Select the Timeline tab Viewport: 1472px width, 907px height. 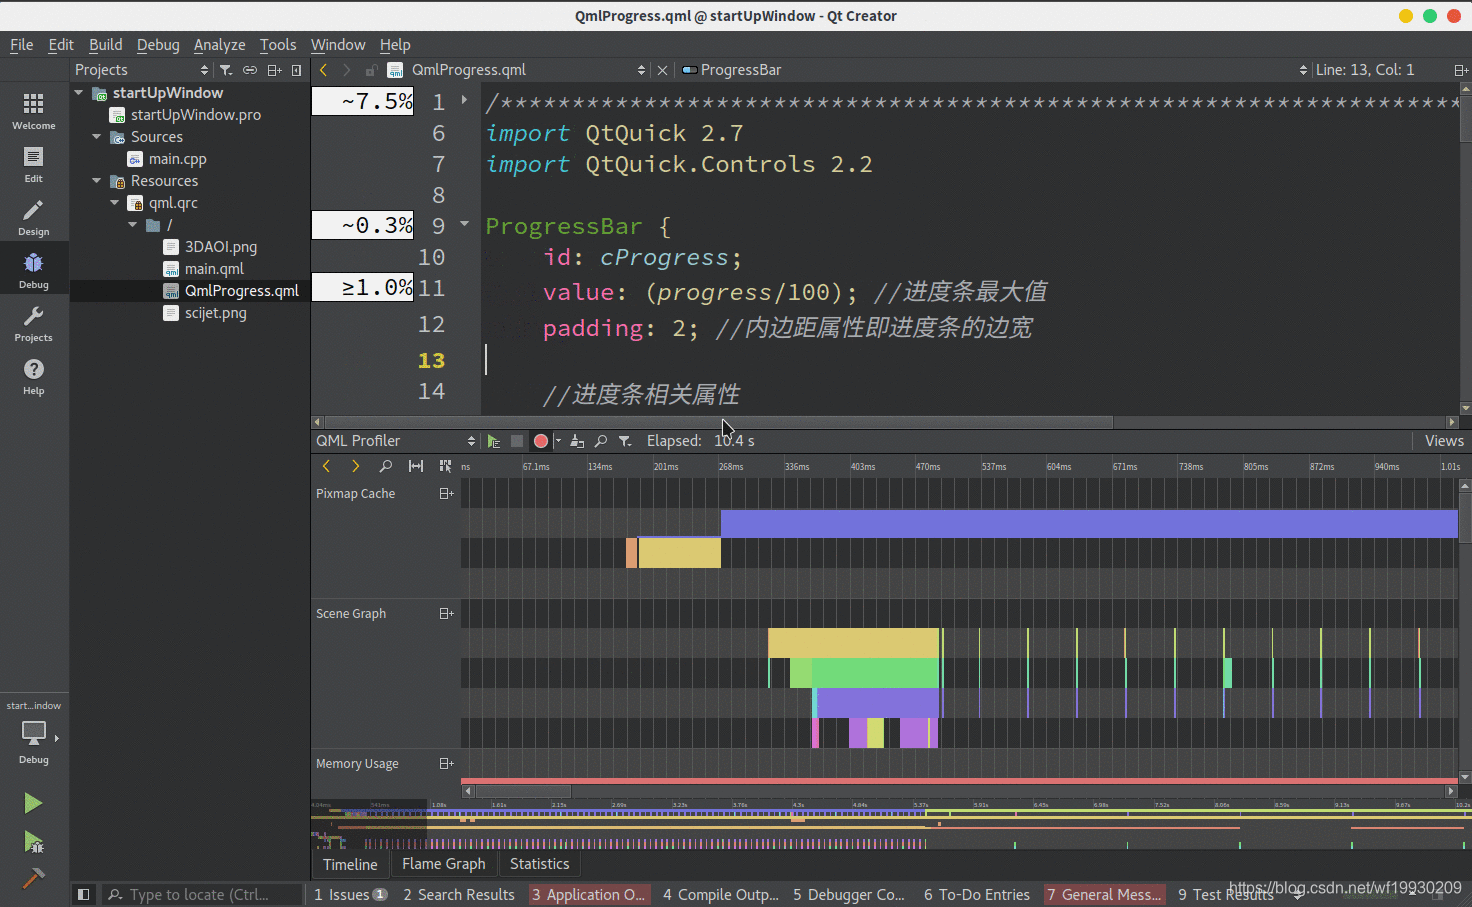(x=350, y=864)
